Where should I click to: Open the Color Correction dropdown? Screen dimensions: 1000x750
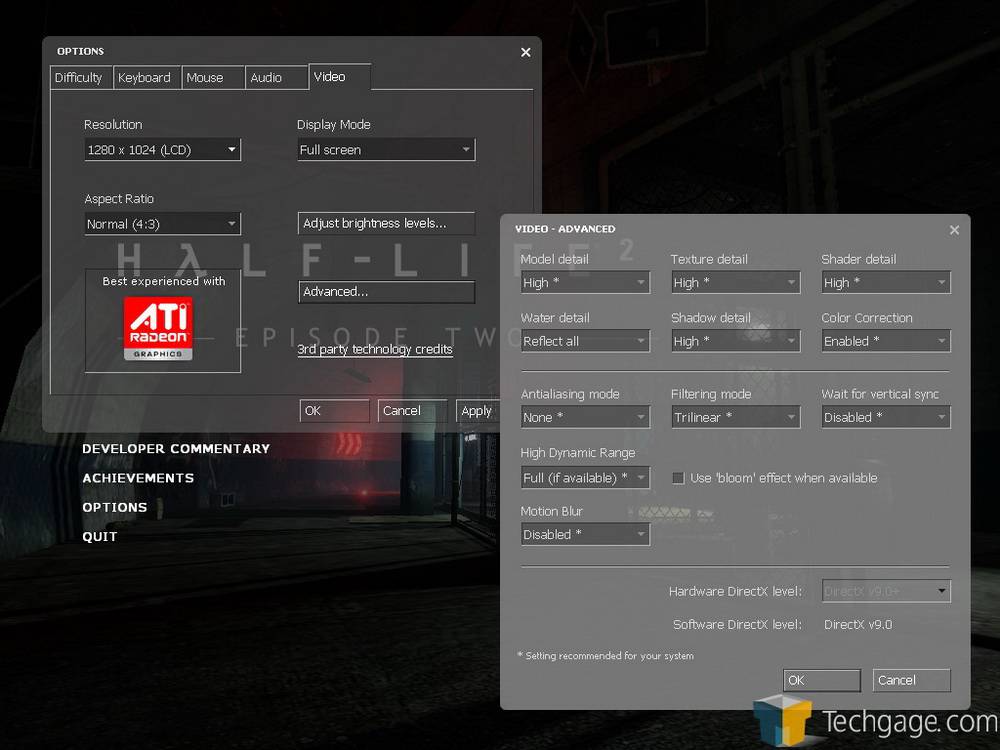point(886,341)
